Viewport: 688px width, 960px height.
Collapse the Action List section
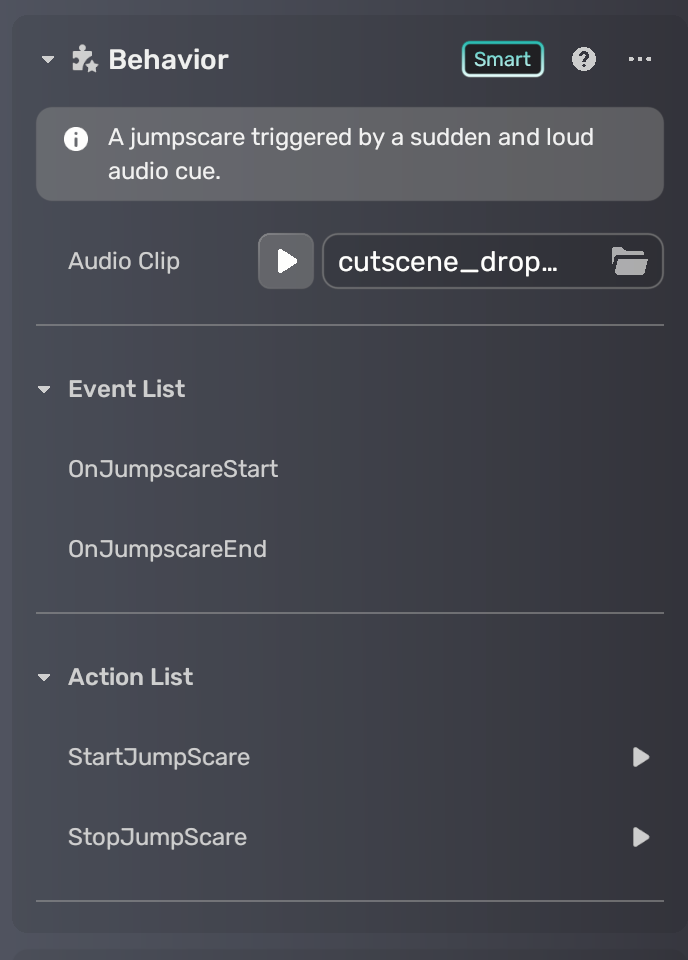click(44, 677)
